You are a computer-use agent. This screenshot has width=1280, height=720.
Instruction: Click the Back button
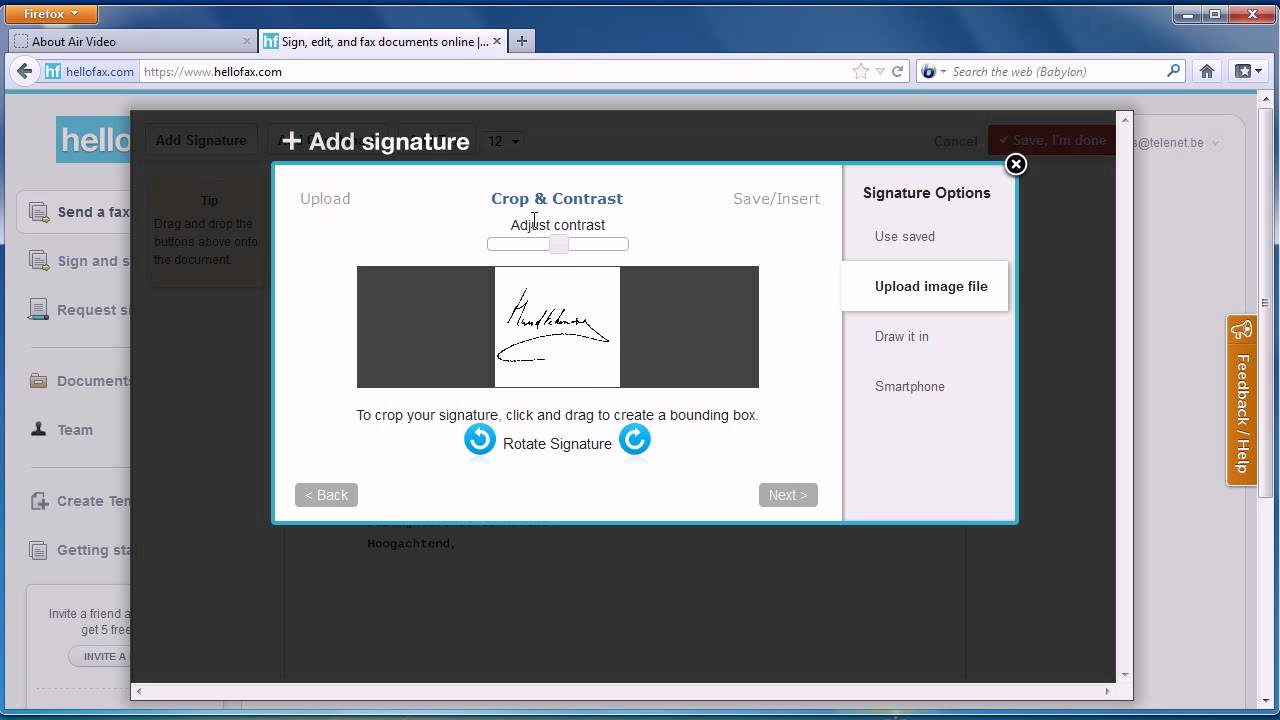click(326, 495)
